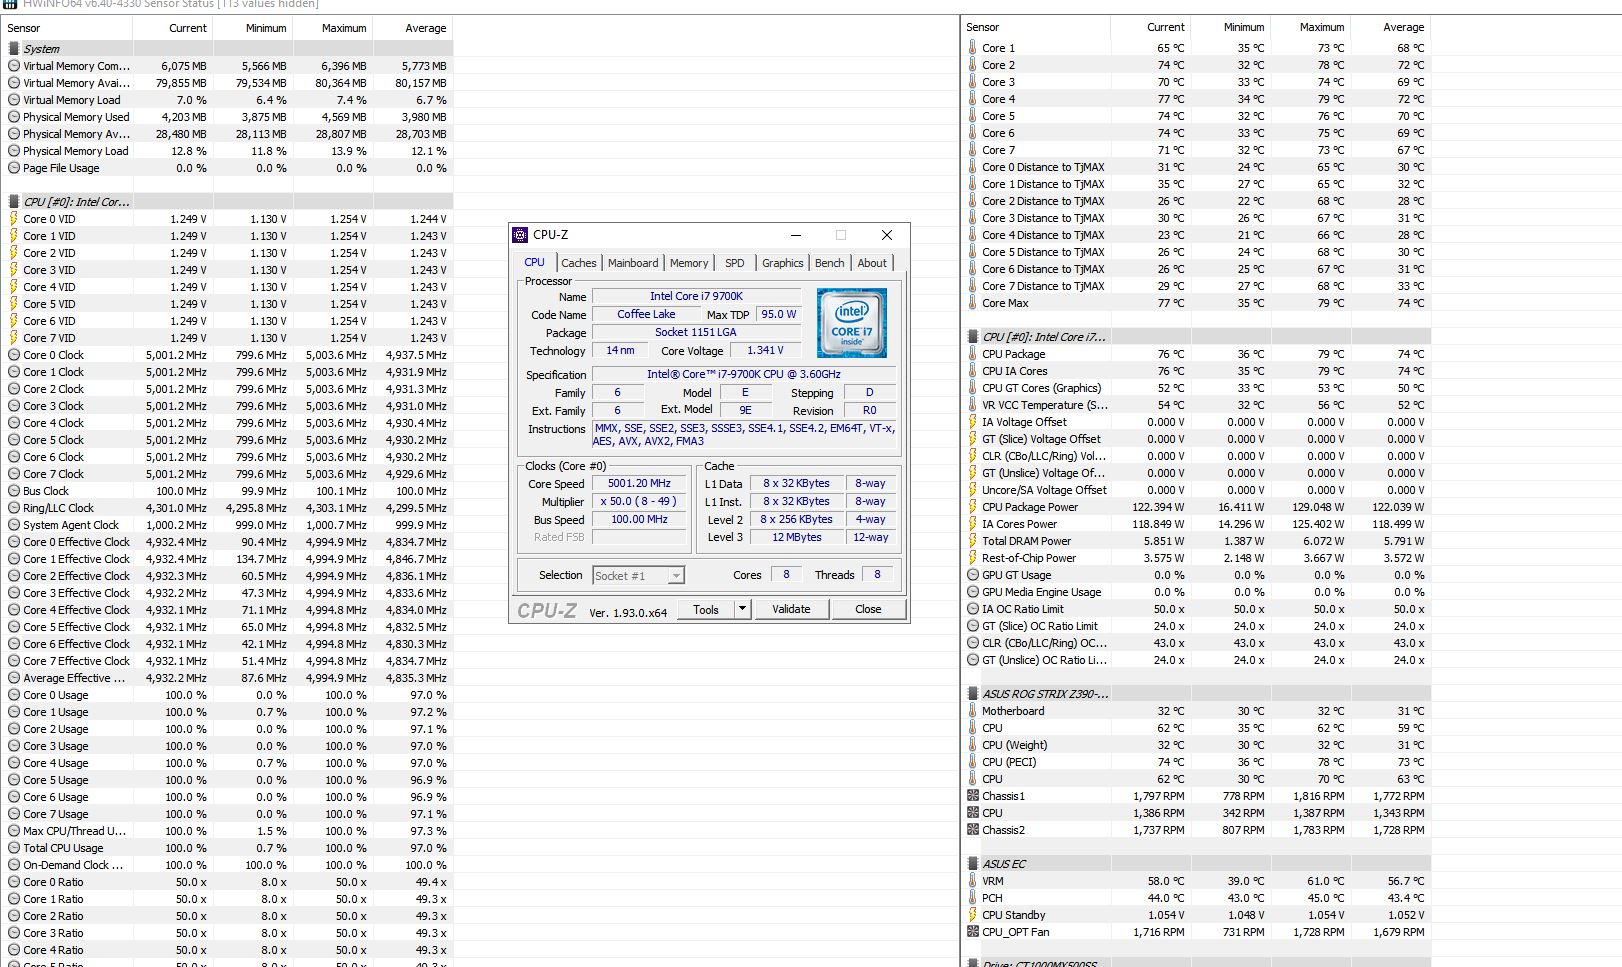1622x967 pixels.
Task: Click the lightning icon beside CPU Package Power
Action: pyautogui.click(x=973, y=507)
